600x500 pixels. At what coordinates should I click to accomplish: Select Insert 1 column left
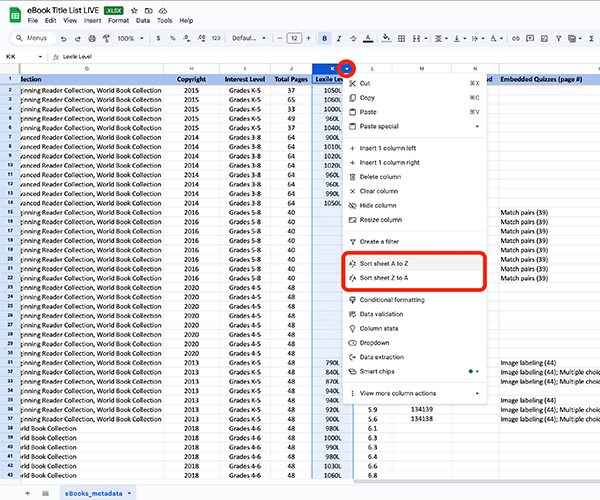coord(414,148)
